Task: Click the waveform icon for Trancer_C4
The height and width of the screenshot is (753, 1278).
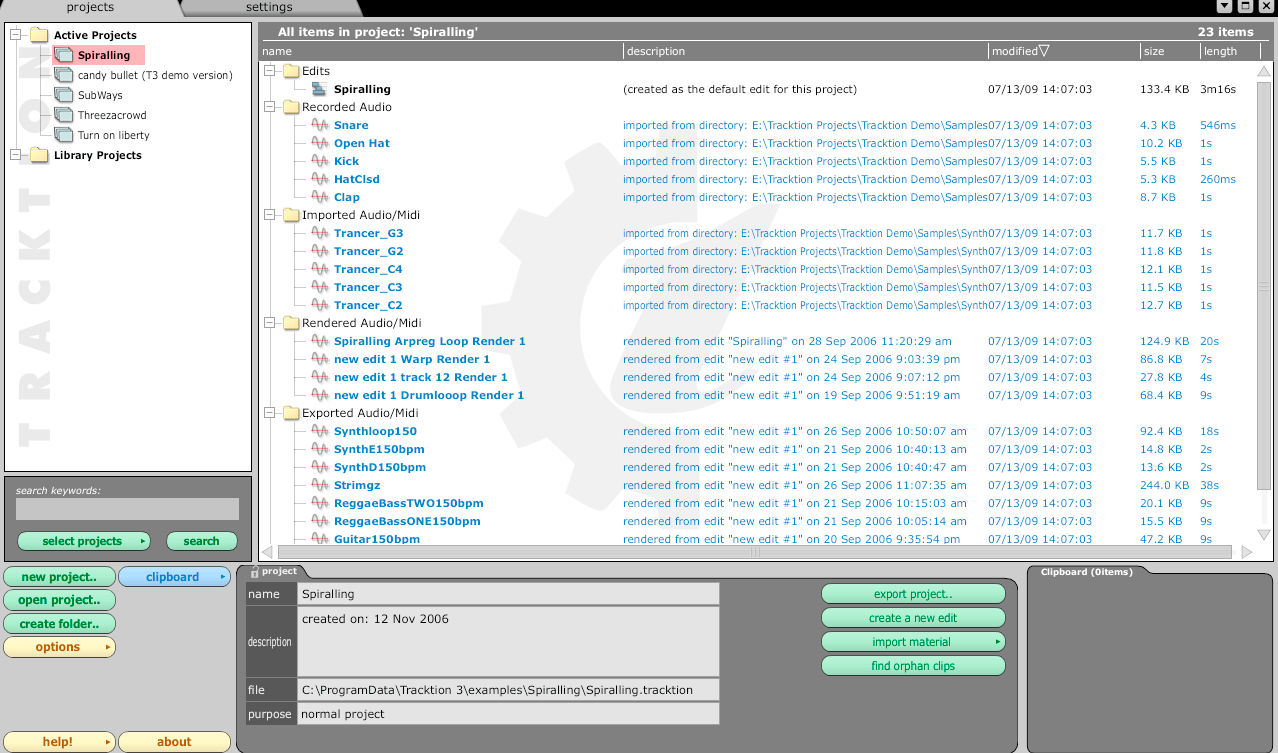Action: (319, 269)
